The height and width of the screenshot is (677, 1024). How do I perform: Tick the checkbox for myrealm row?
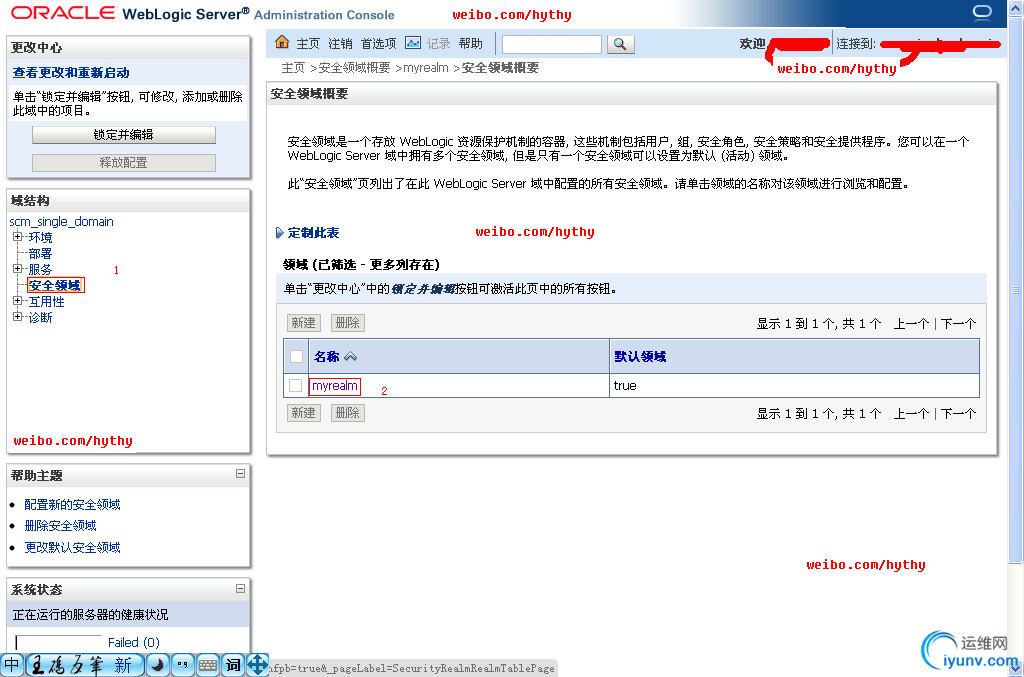296,385
